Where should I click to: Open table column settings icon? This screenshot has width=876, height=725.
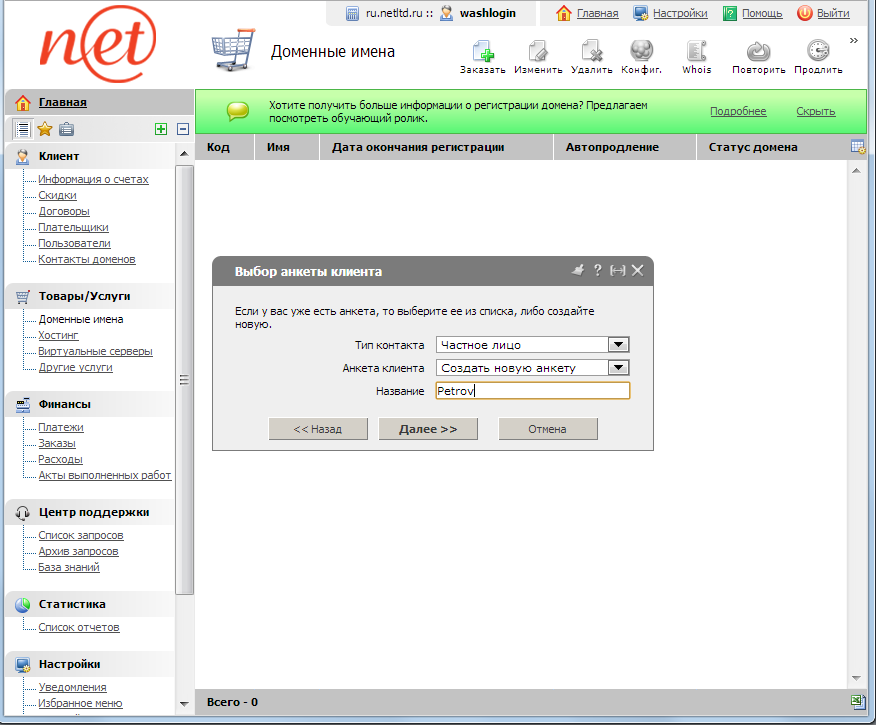(857, 147)
